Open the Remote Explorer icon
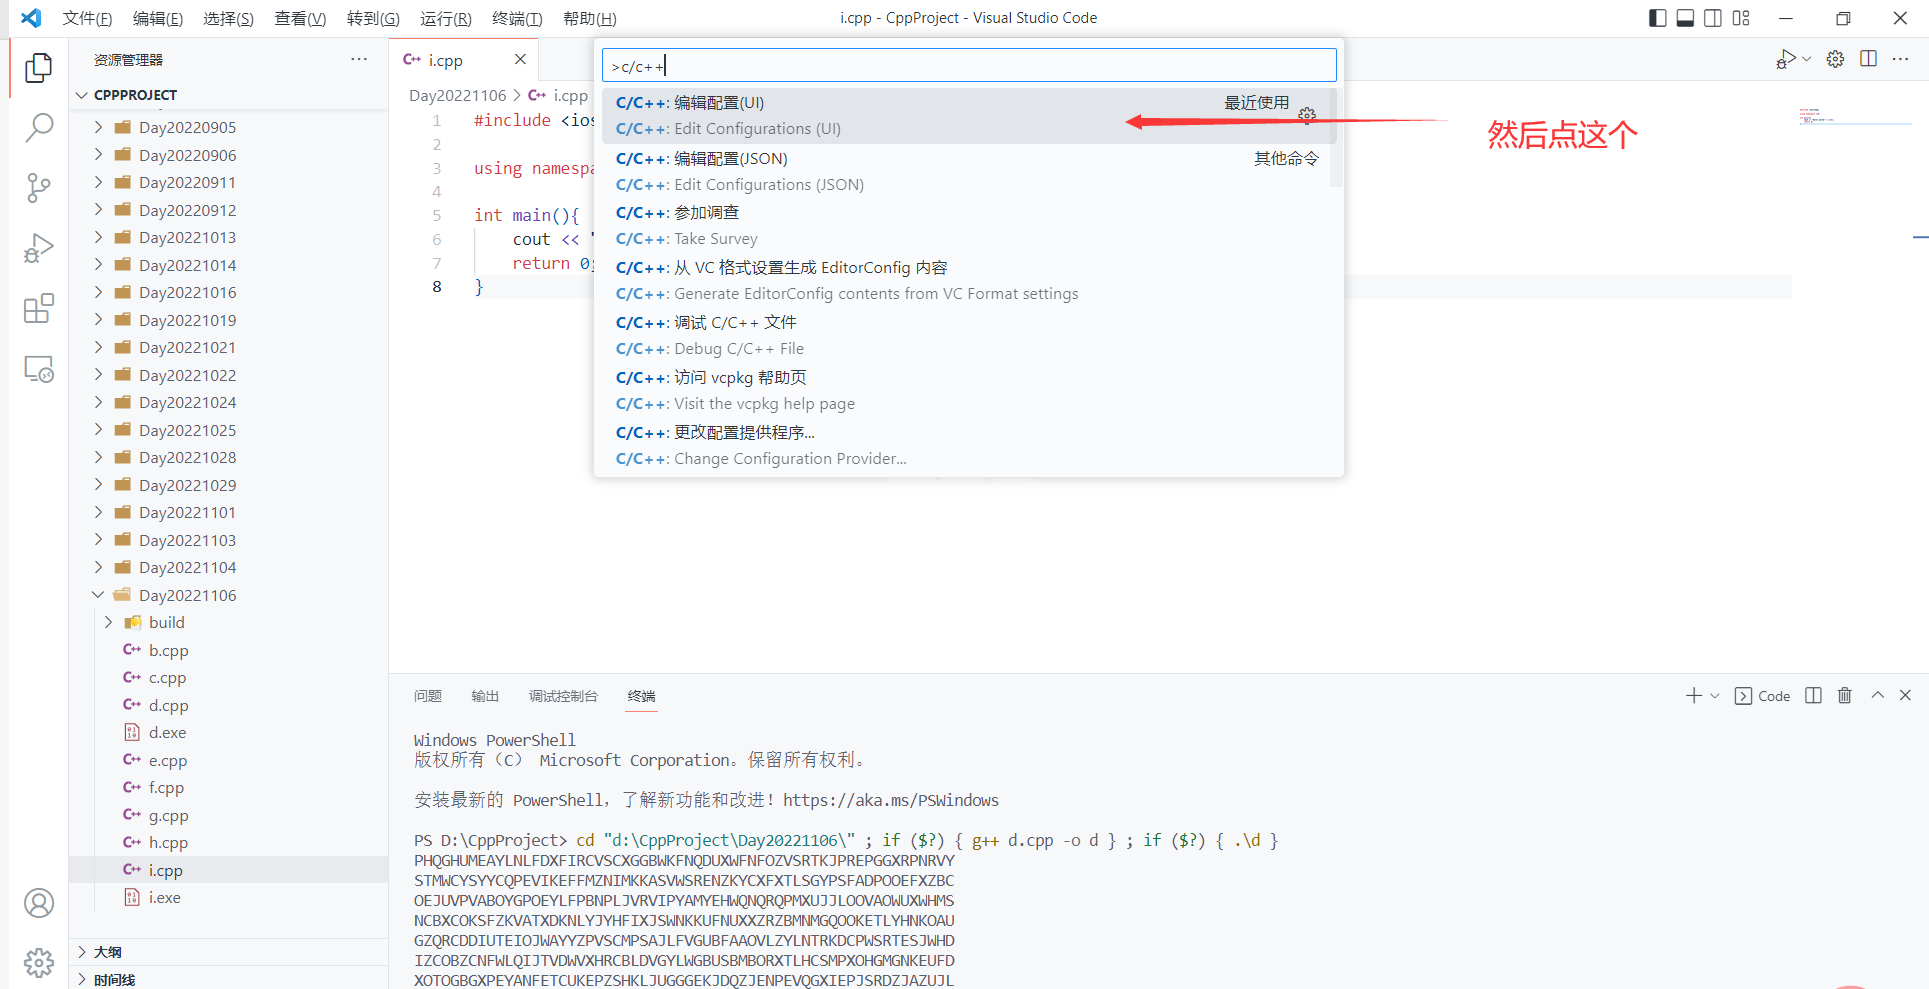 38,369
